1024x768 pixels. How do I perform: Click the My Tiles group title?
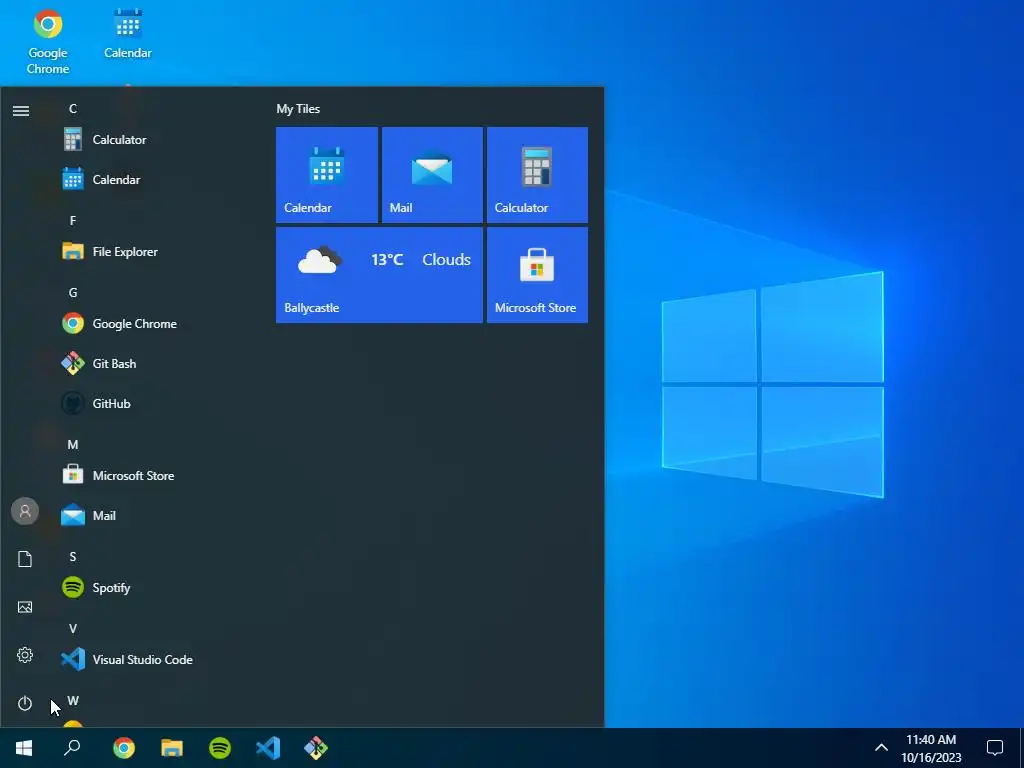coord(298,109)
